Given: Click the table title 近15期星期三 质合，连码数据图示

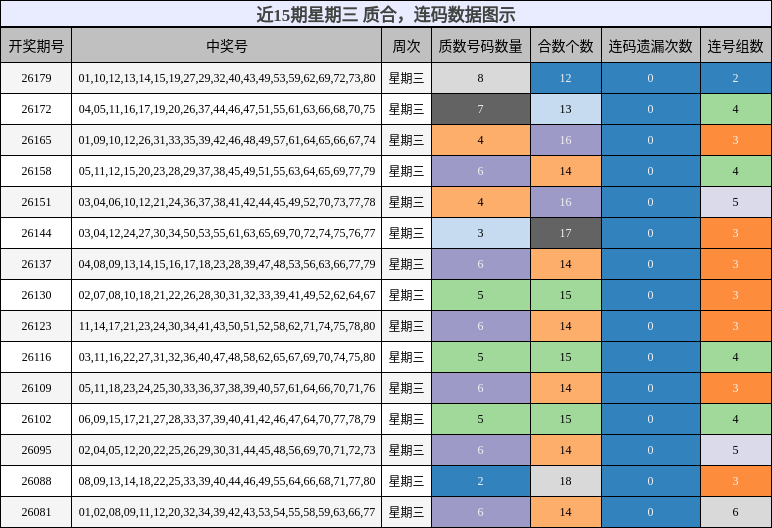Looking at the screenshot, I should pos(386,14).
